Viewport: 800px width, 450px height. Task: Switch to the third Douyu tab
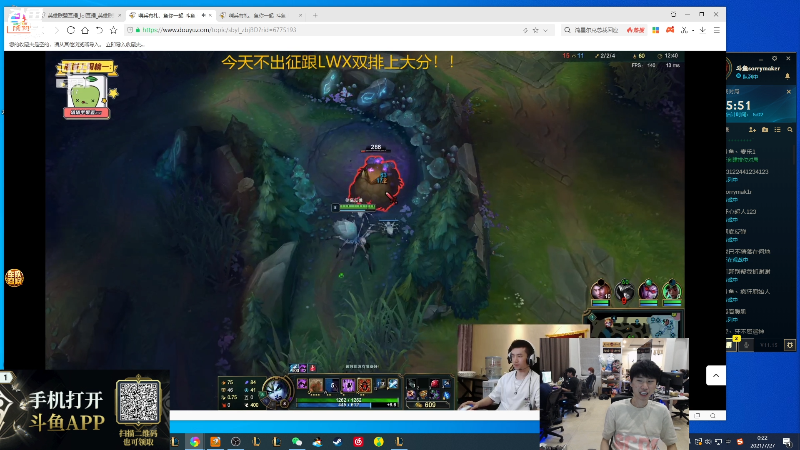[x=259, y=15]
